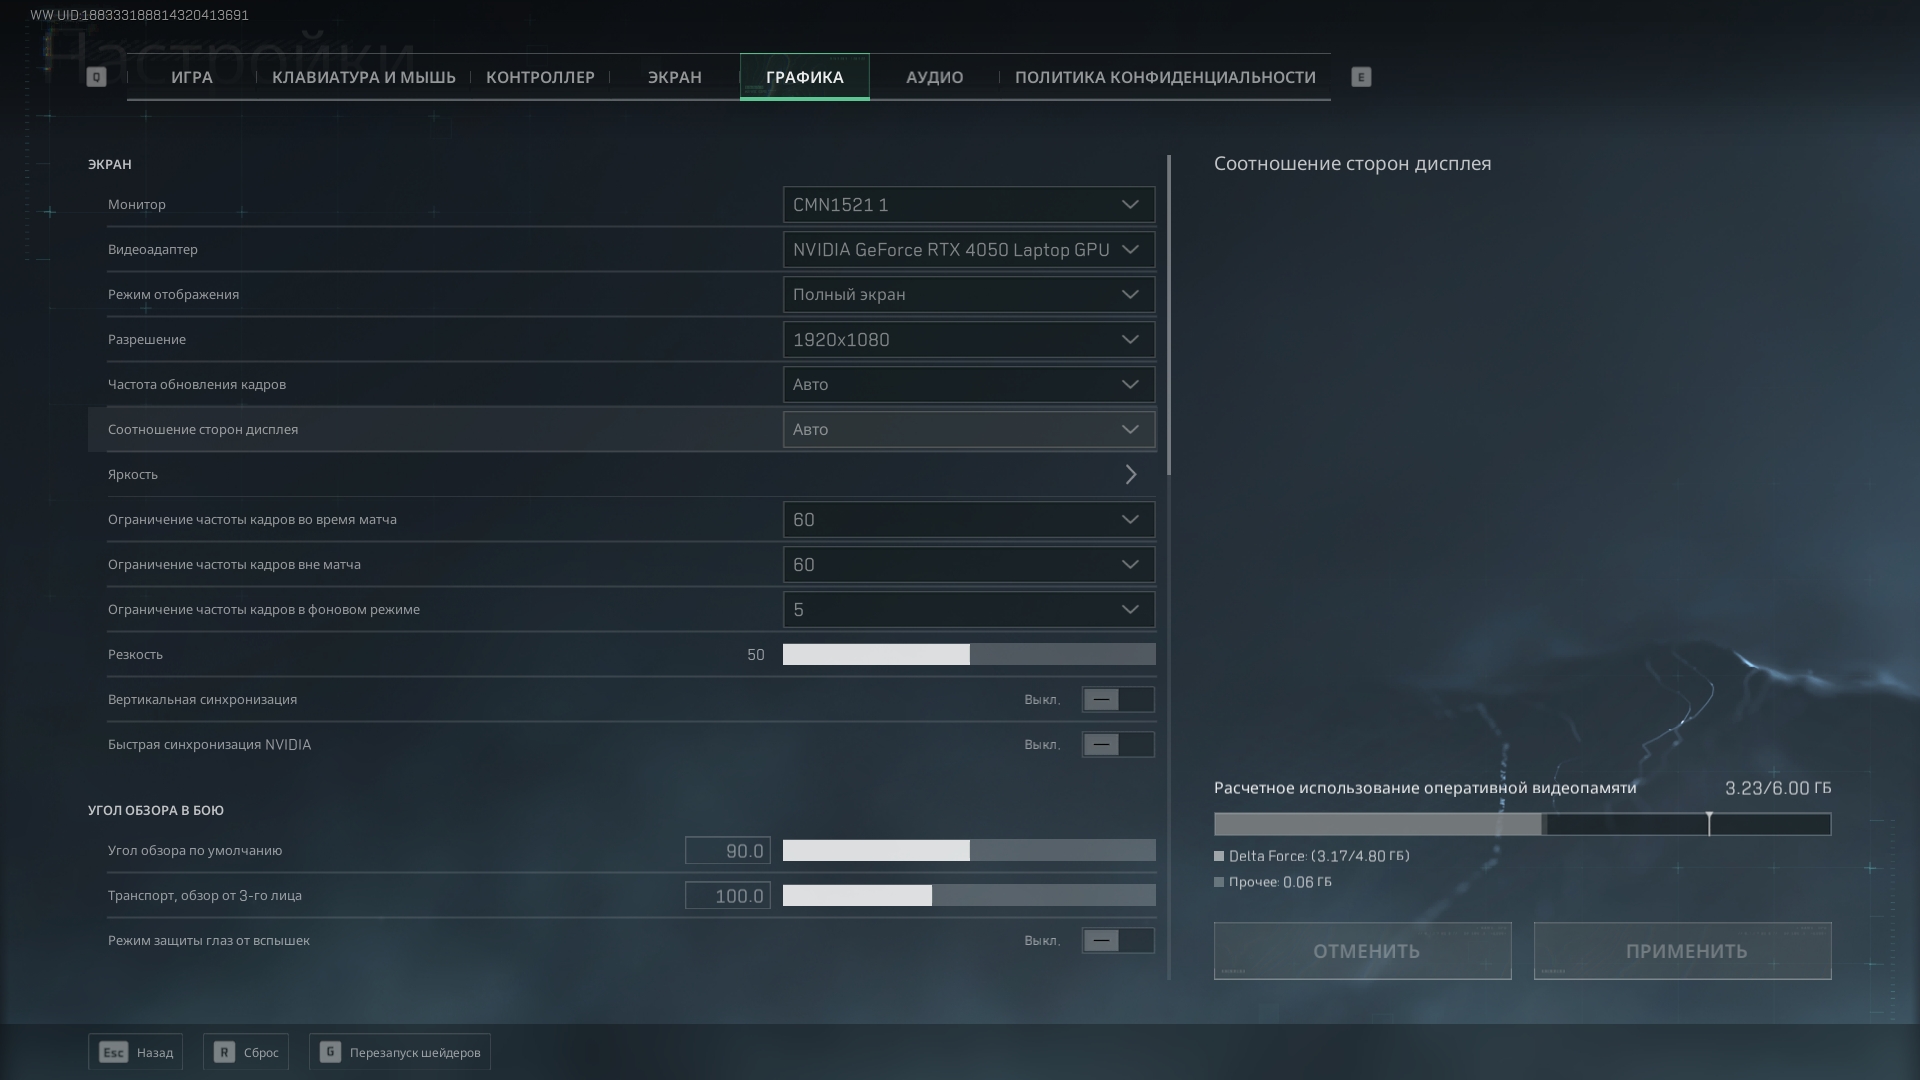Click the G key shader restart icon

coord(330,1052)
